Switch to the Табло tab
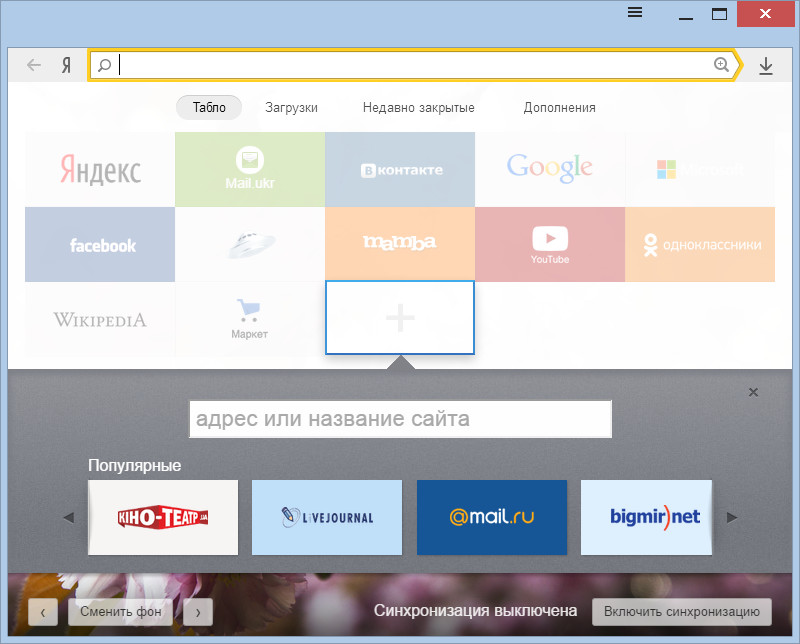This screenshot has width=800, height=644. point(209,107)
